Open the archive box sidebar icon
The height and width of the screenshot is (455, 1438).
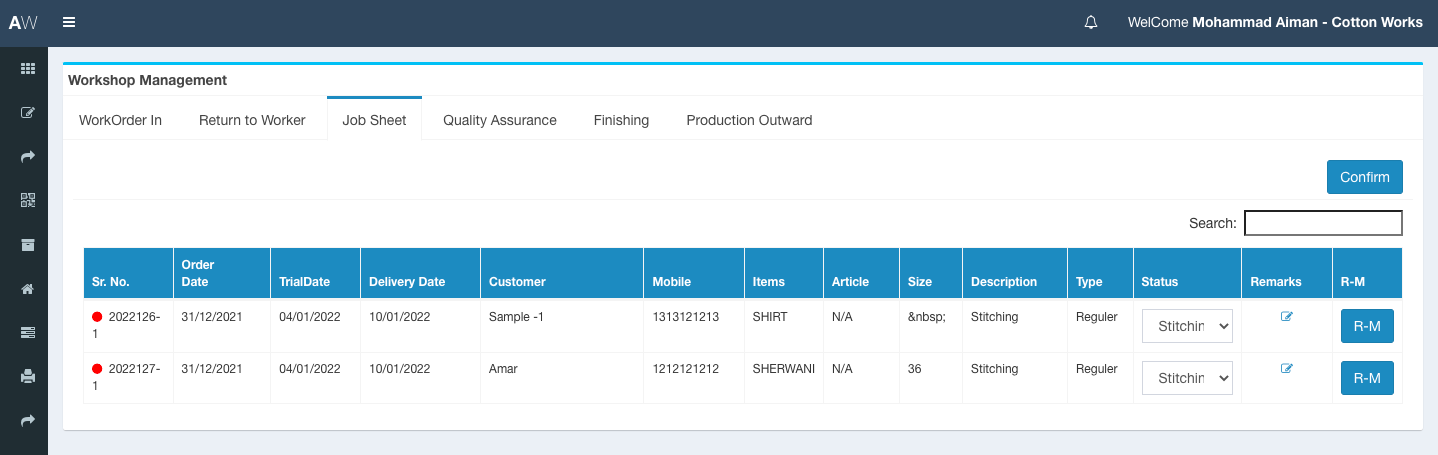28,245
